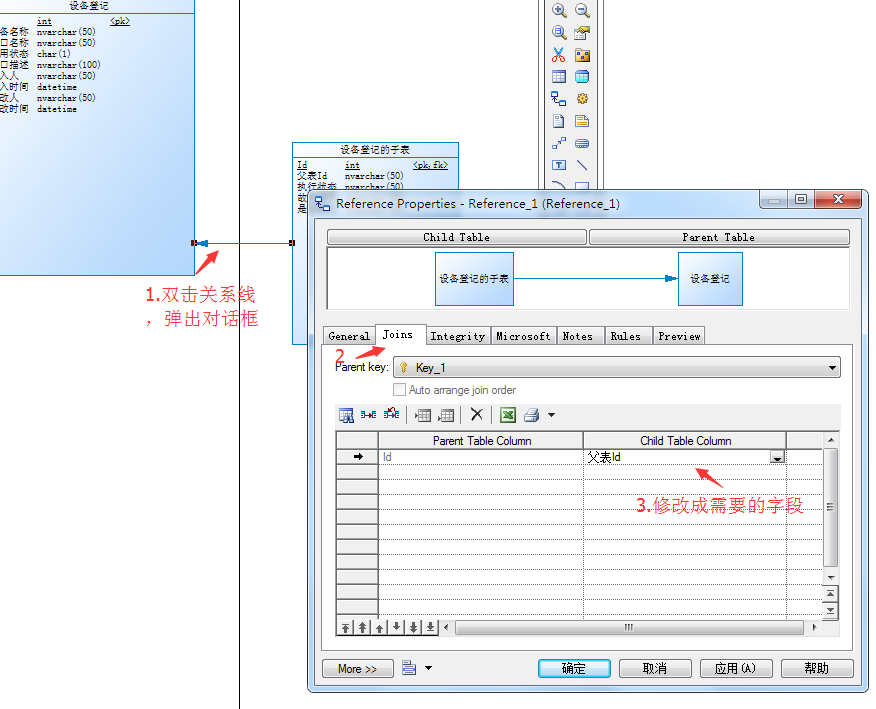This screenshot has width=876, height=709.
Task: Toggle Auto arrange join order checkbox
Action: 399,389
